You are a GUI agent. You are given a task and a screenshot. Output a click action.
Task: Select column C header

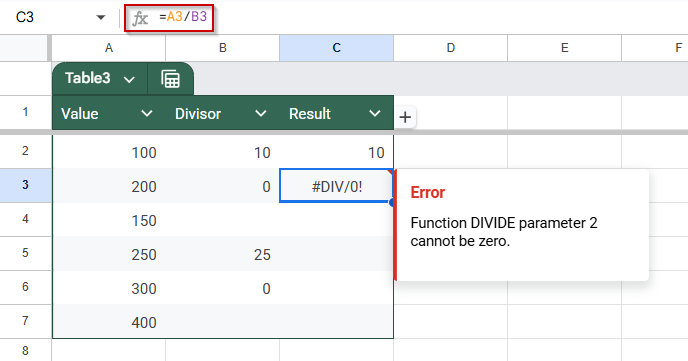pos(337,48)
